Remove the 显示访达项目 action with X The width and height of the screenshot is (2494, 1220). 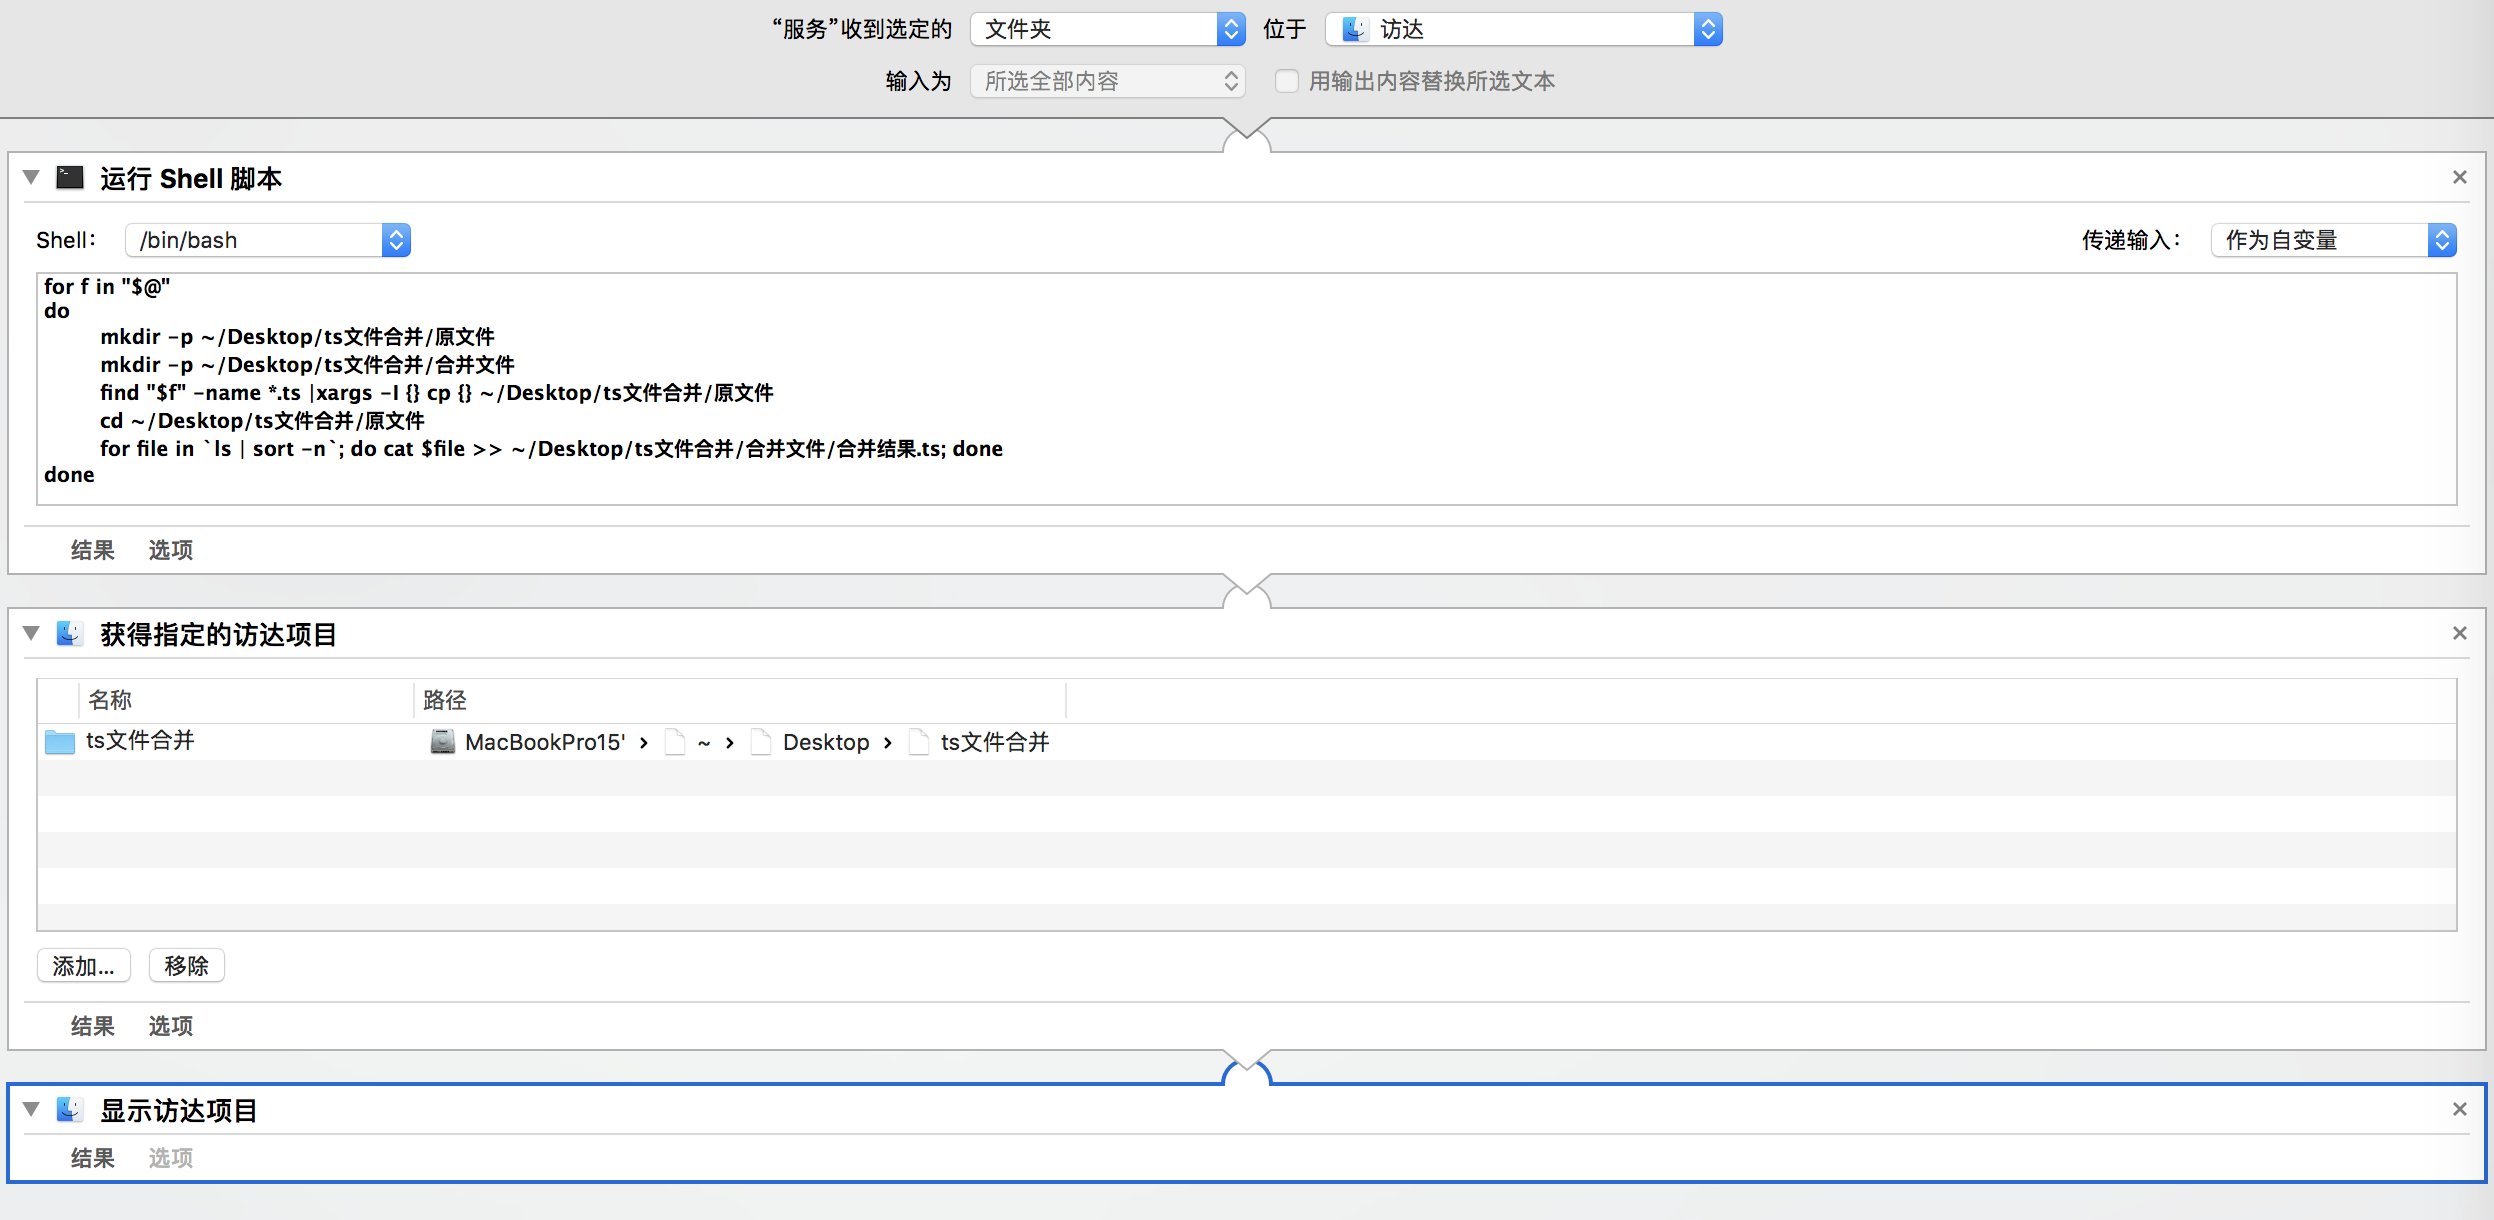pyautogui.click(x=2459, y=1110)
